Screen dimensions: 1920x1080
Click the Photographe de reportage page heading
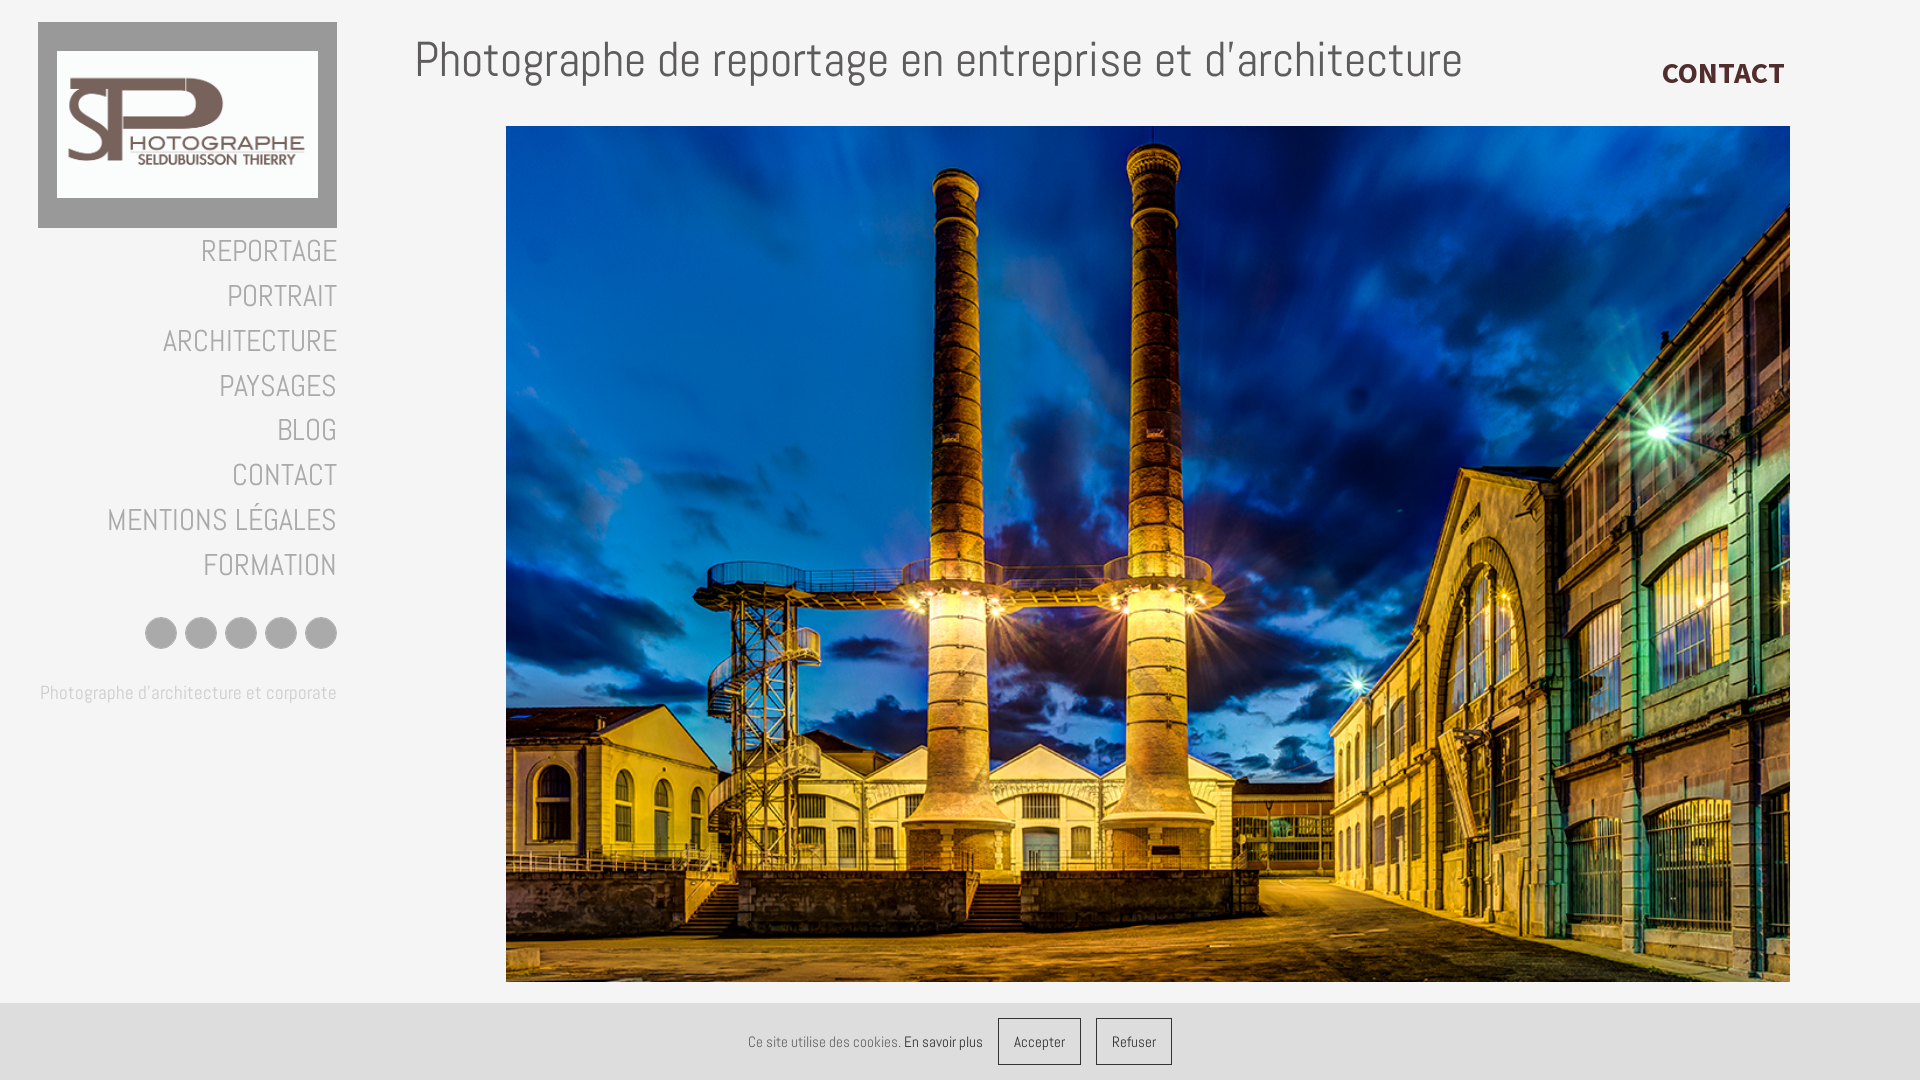pos(937,60)
